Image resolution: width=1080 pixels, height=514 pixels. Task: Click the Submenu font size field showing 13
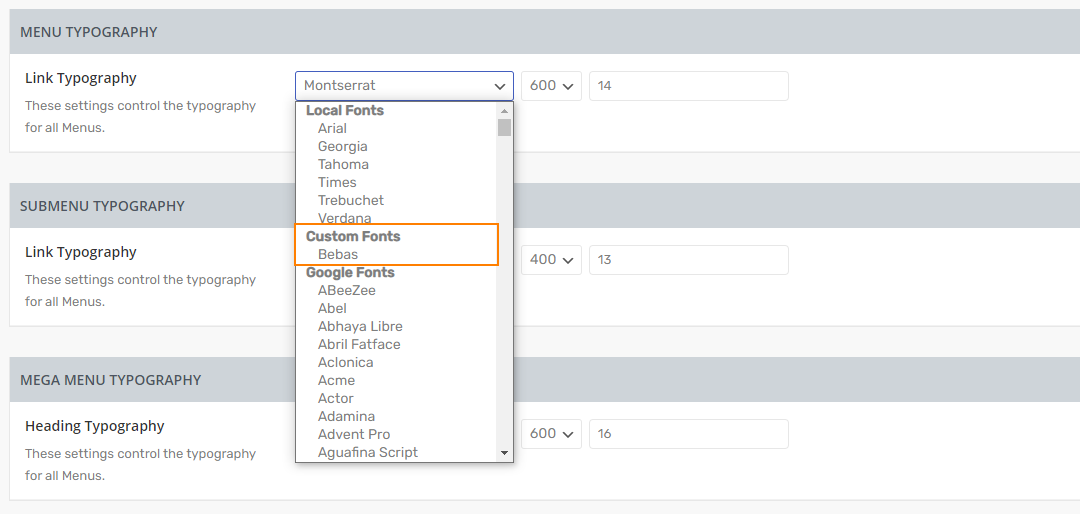[x=688, y=260]
